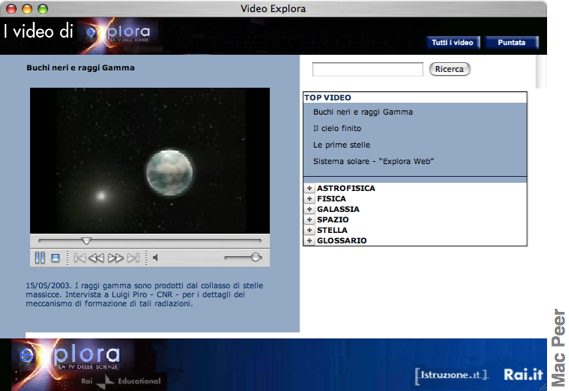Image resolution: width=569 pixels, height=391 pixels.
Task: Skip to the beginning of the video
Action: tap(80, 258)
